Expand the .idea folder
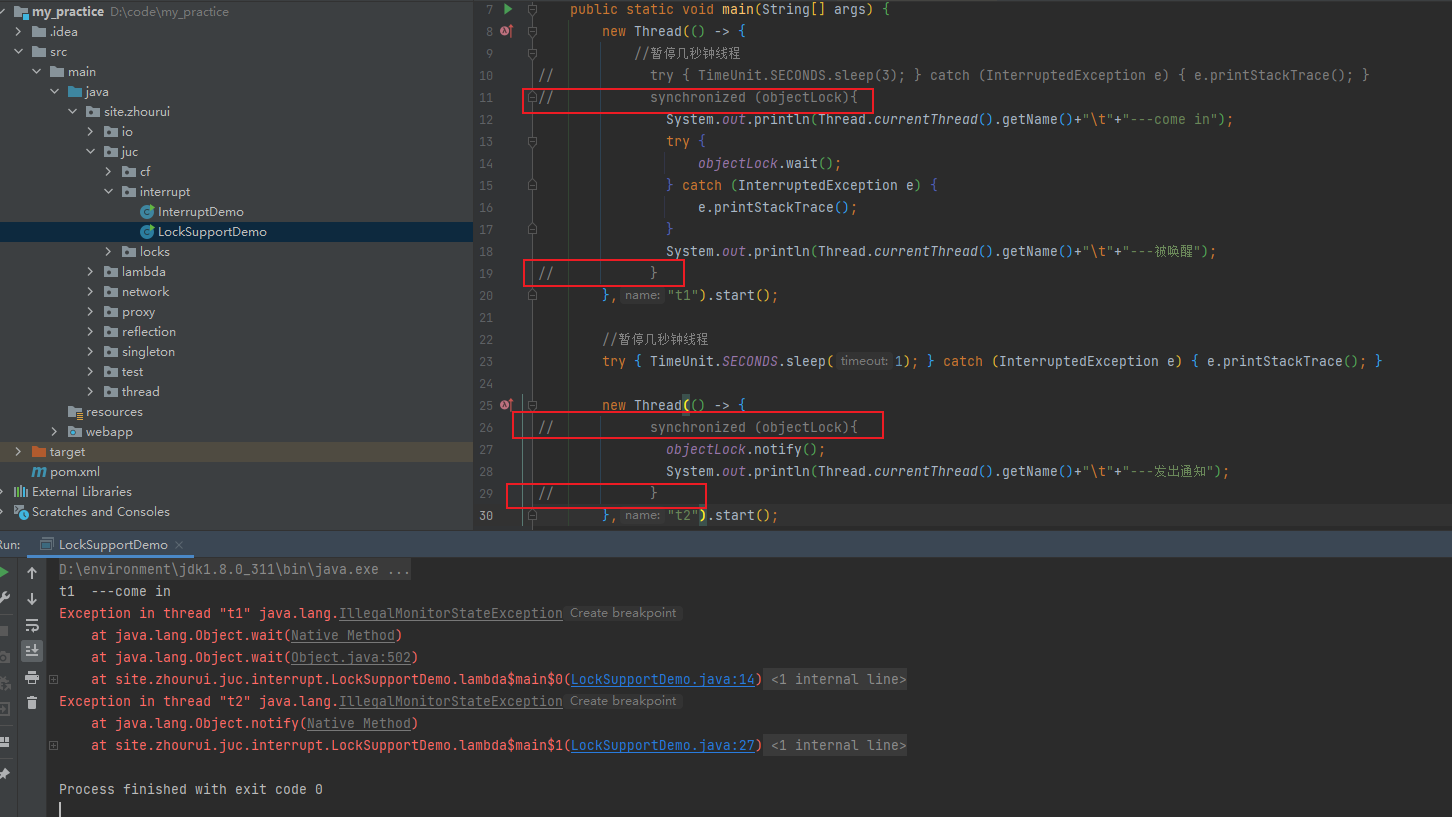Image resolution: width=1452 pixels, height=817 pixels. click(x=19, y=32)
